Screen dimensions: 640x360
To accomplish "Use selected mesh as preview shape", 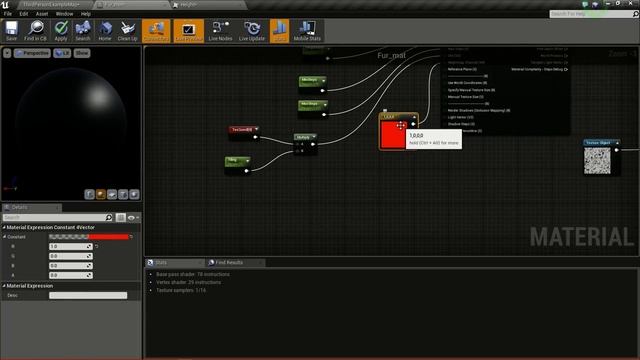I will pos(134,194).
